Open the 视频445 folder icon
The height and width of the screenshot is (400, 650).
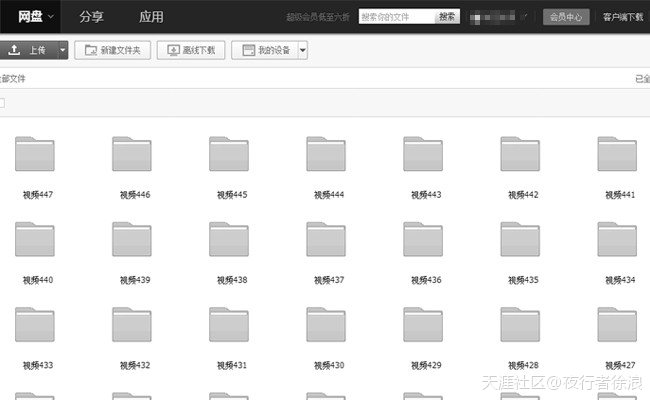point(229,154)
